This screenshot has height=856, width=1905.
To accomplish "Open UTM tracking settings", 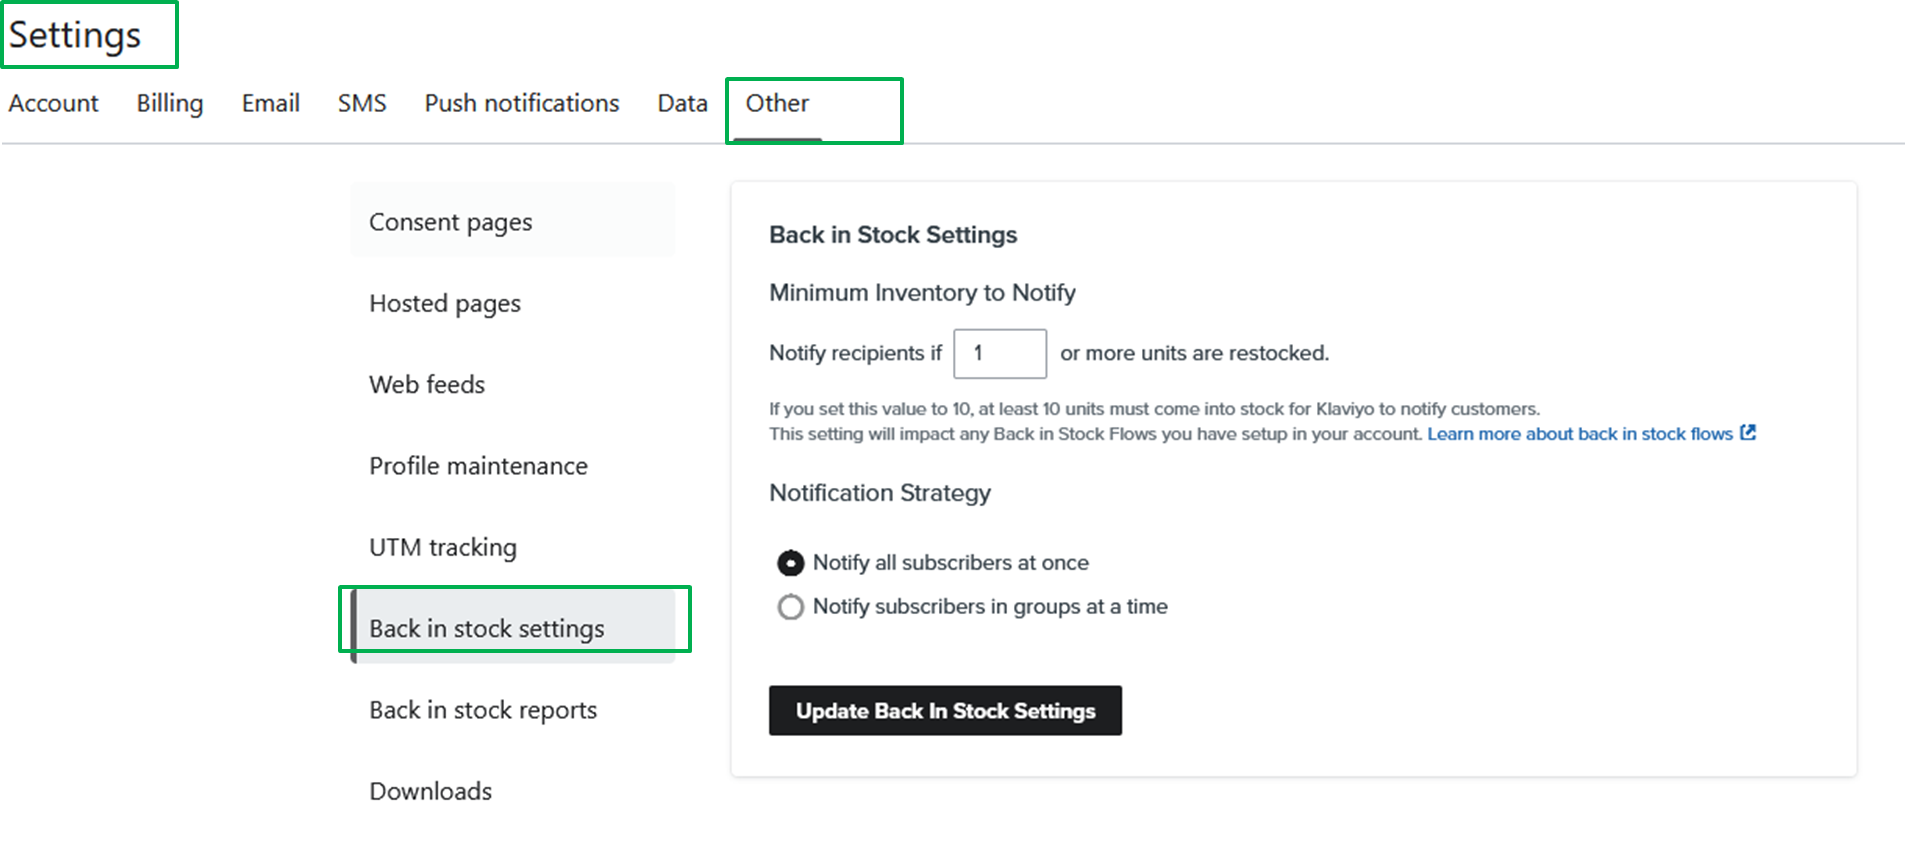I will point(443,548).
